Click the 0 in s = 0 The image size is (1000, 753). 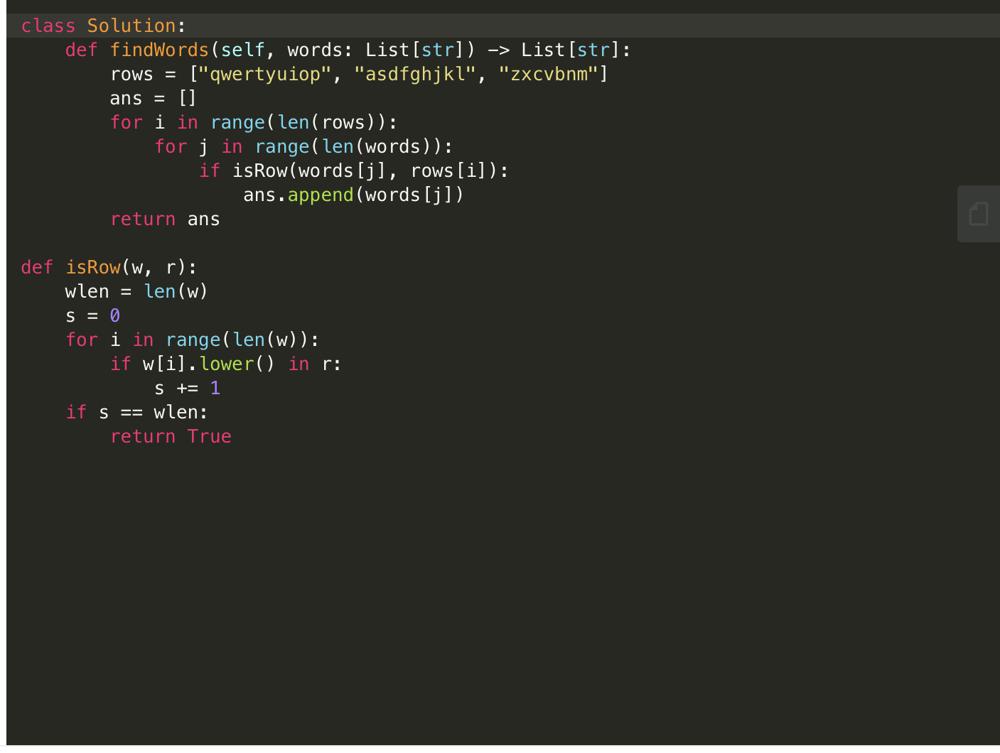click(115, 315)
